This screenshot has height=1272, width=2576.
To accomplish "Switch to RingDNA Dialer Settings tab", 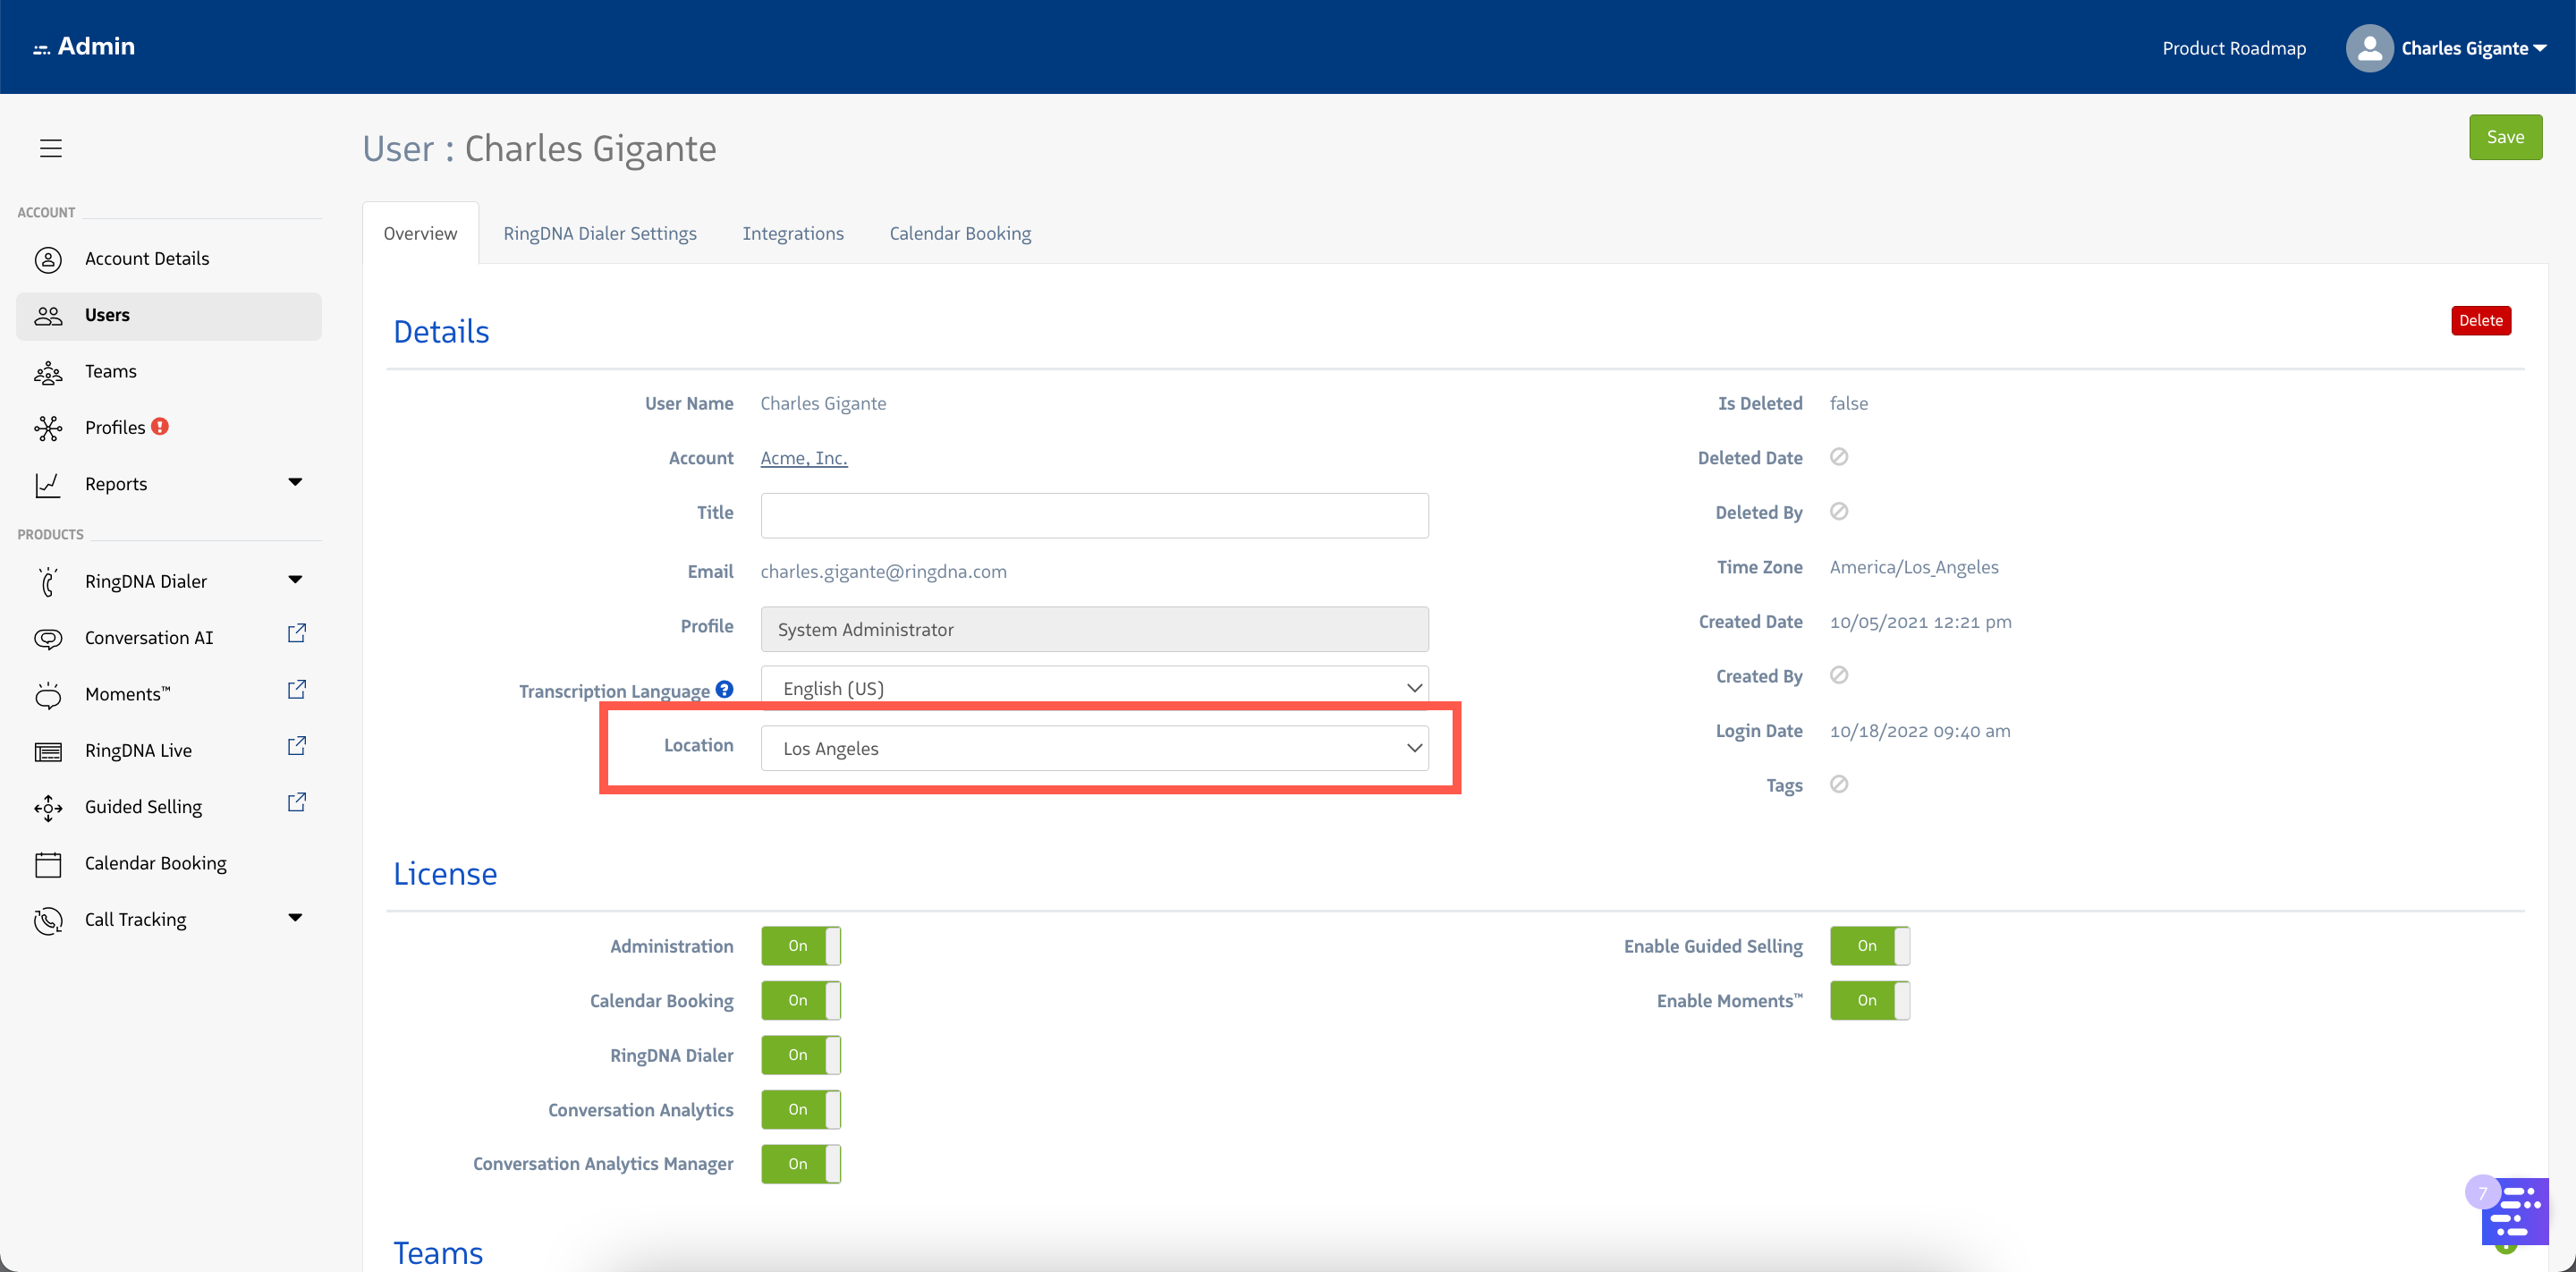I will (599, 233).
